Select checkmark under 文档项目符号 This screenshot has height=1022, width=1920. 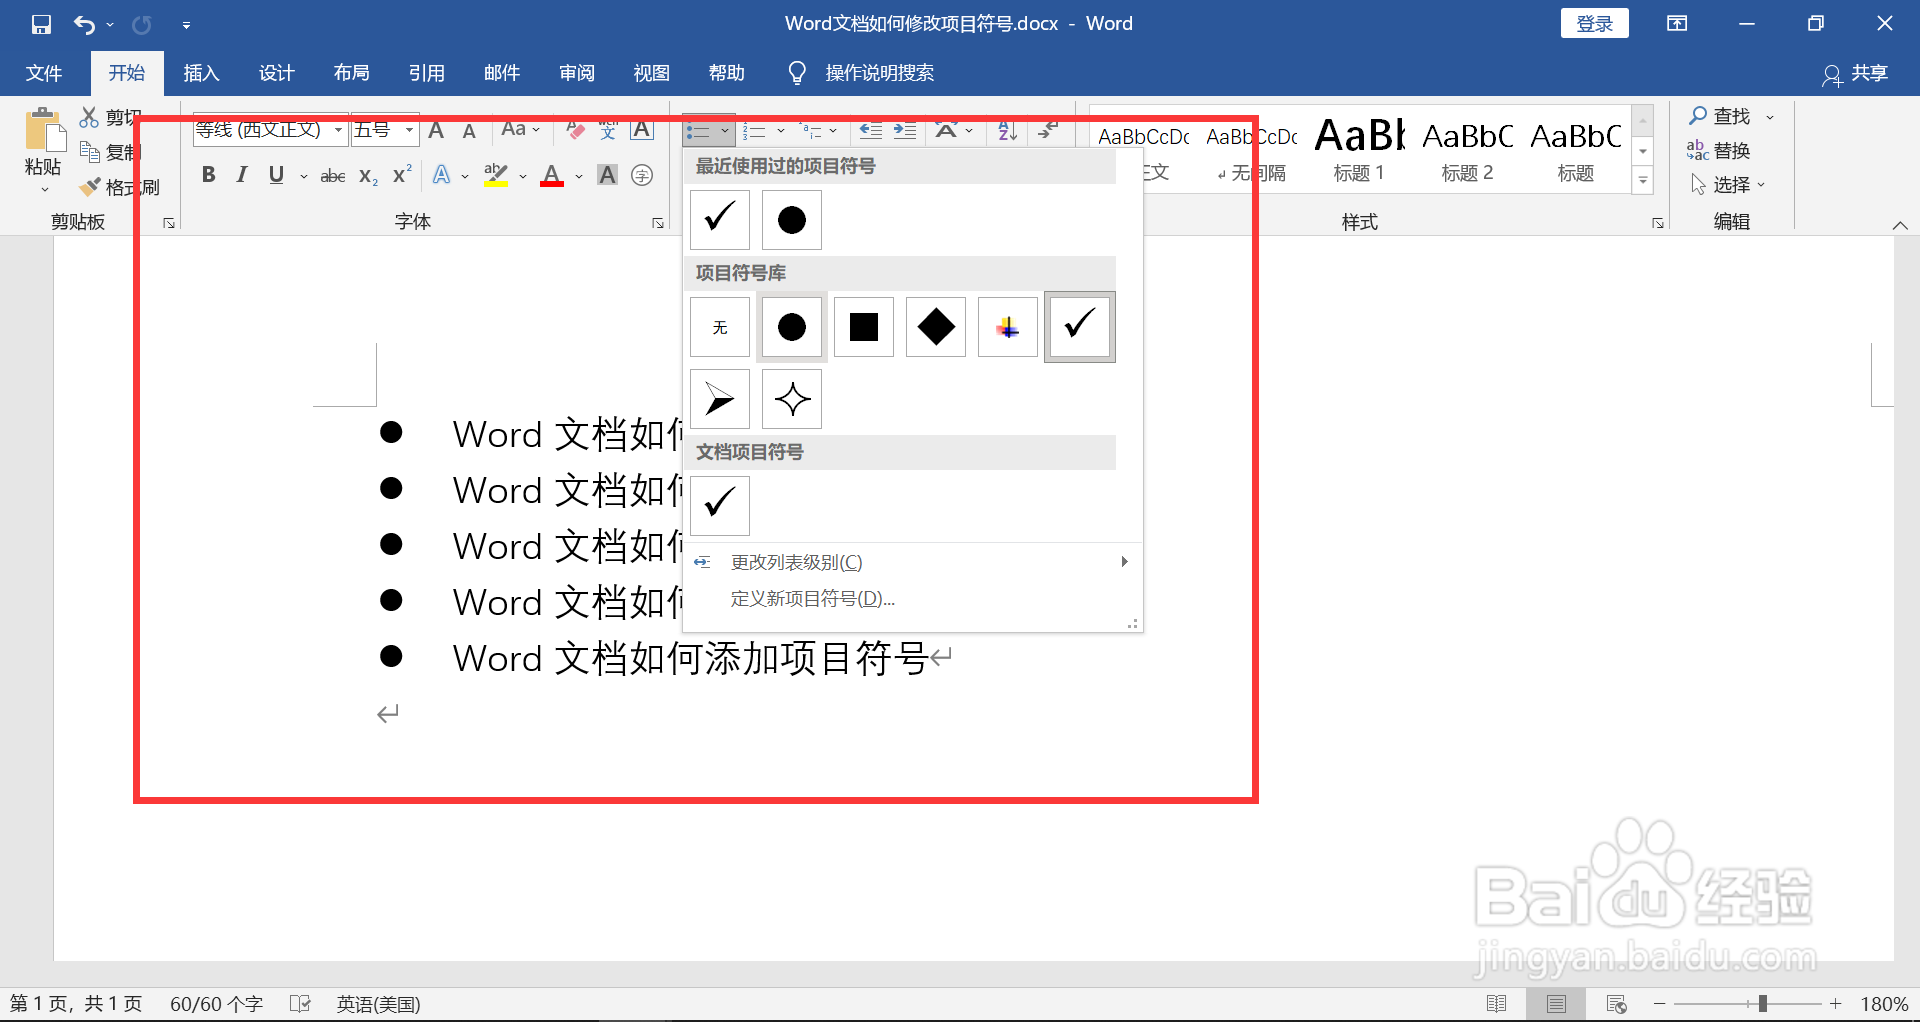(720, 506)
